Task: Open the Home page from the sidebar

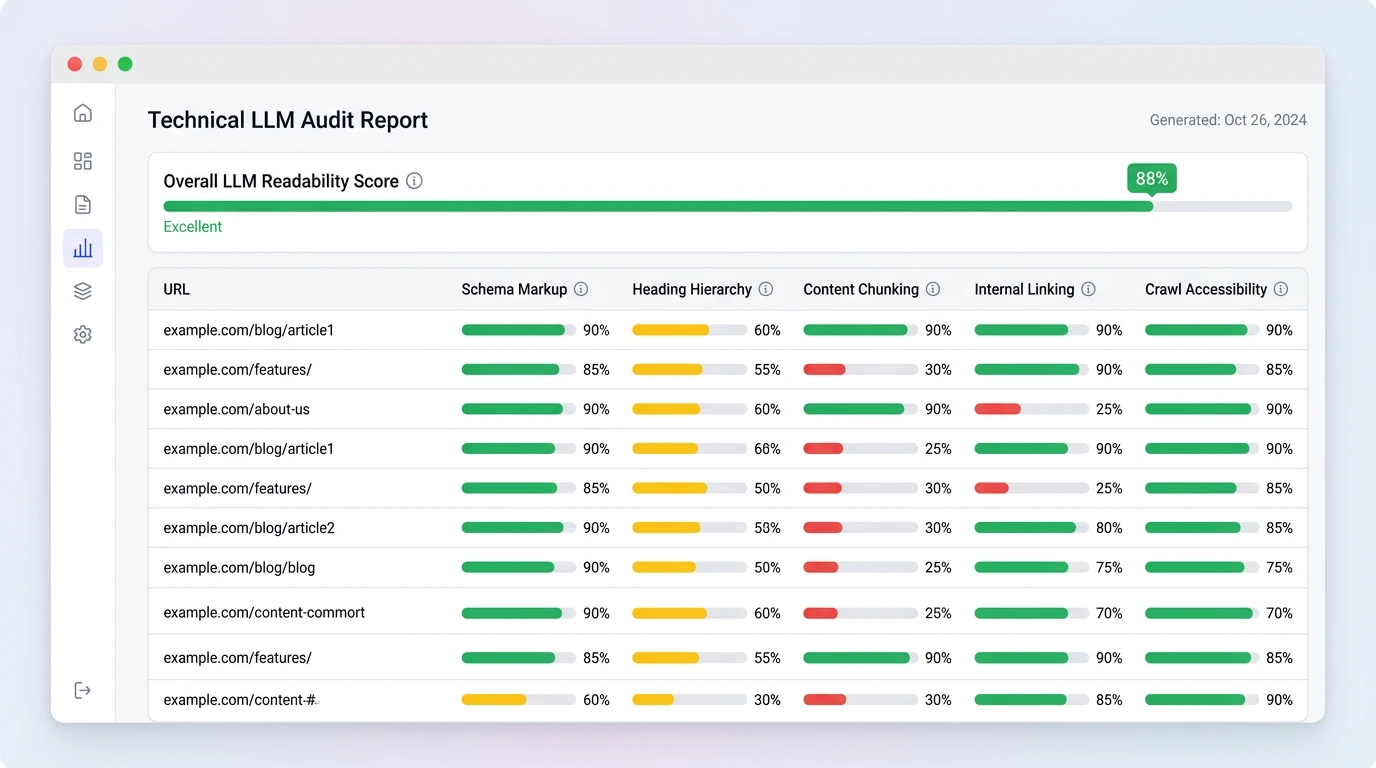Action: pos(82,113)
